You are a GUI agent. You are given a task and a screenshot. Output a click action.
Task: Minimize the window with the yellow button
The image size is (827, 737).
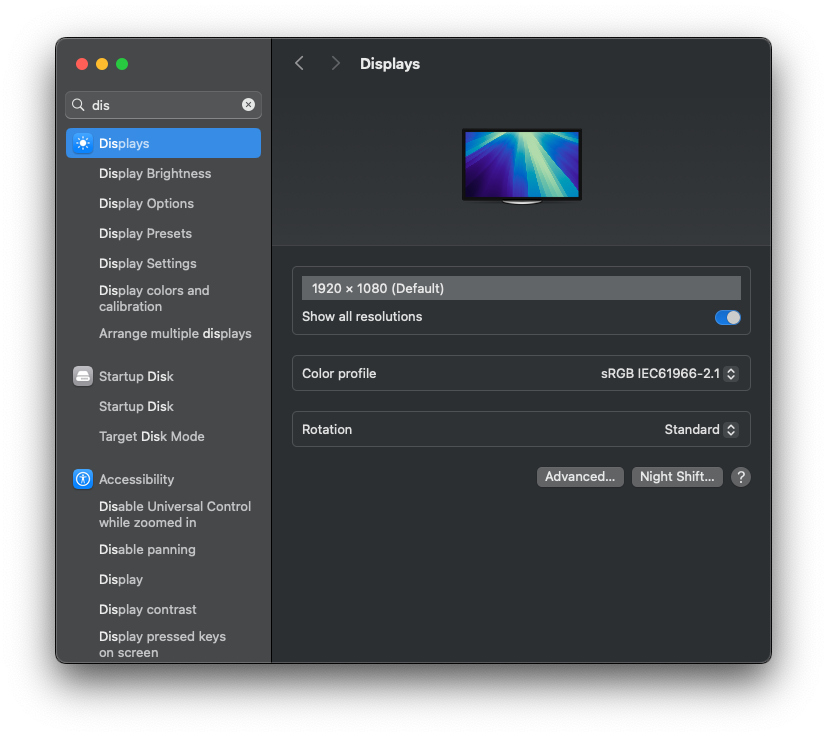click(x=102, y=64)
